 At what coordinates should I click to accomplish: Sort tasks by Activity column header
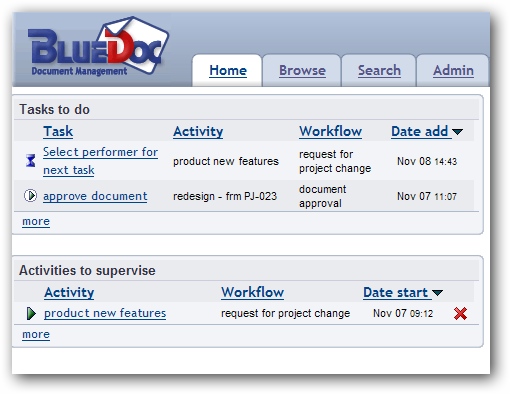click(x=198, y=131)
